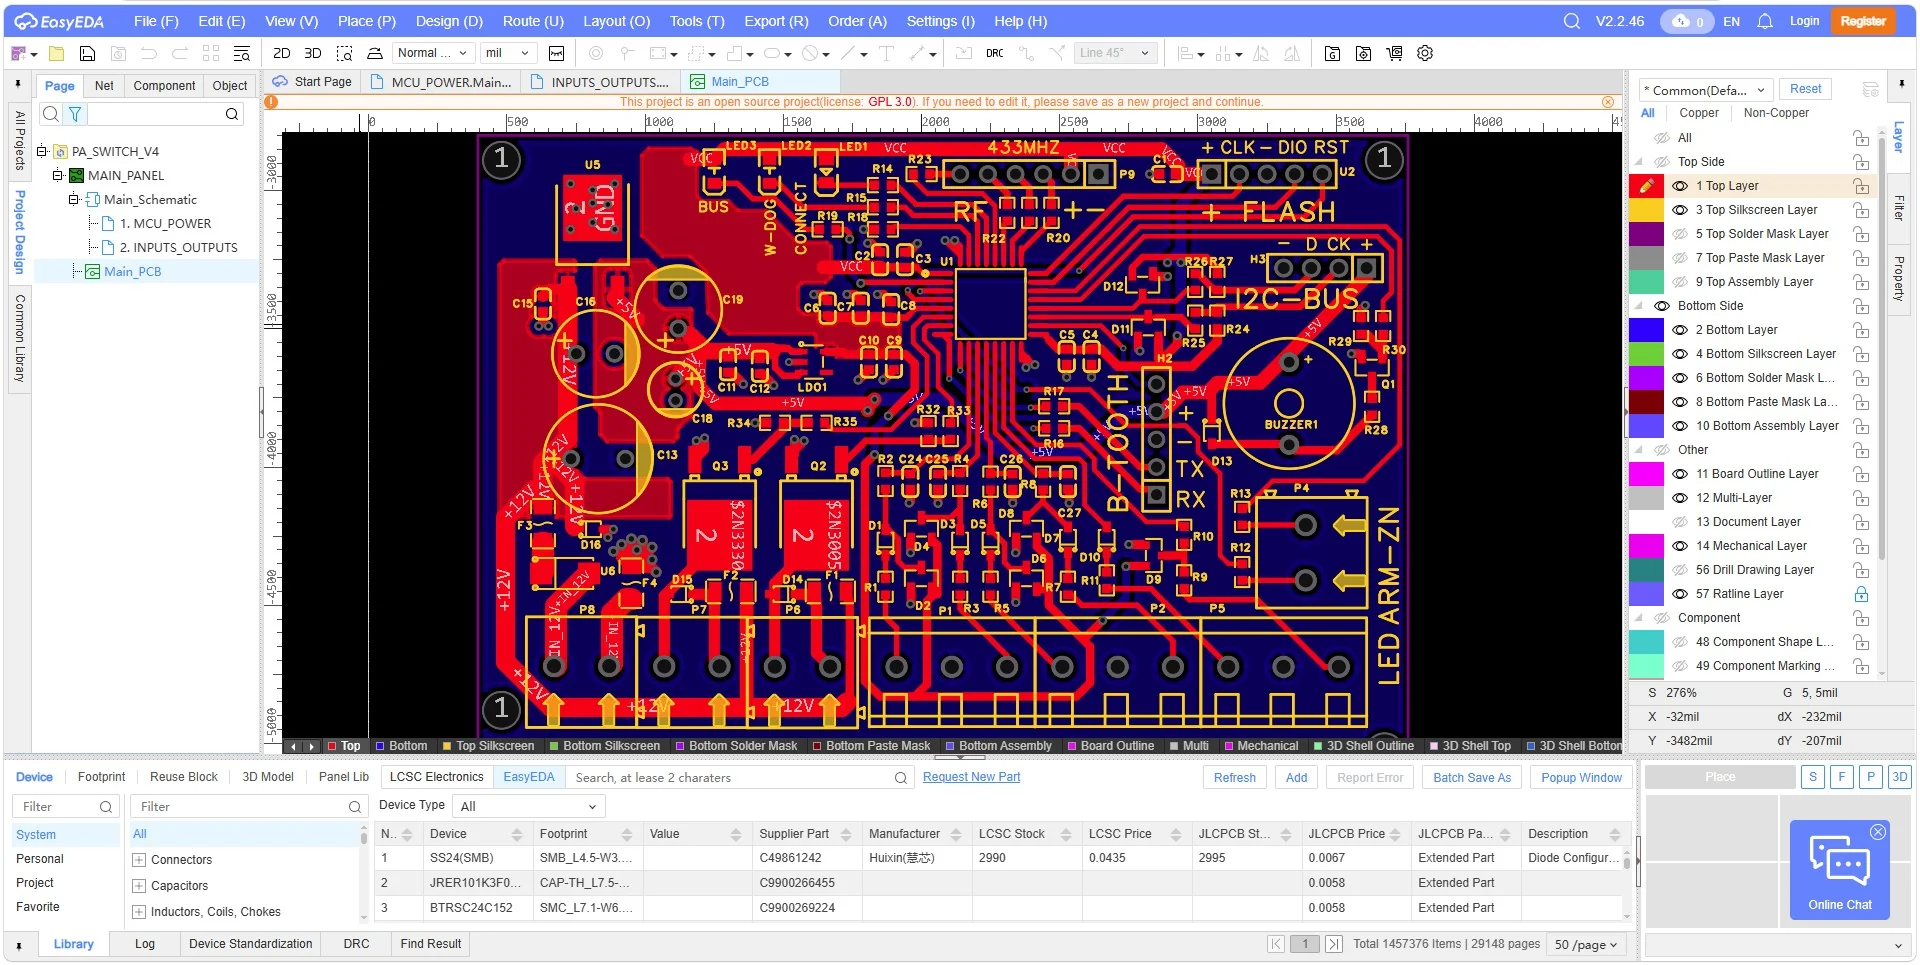
Task: Click the magenta swatch of 14 Mechanical Layer
Action: pyautogui.click(x=1647, y=546)
